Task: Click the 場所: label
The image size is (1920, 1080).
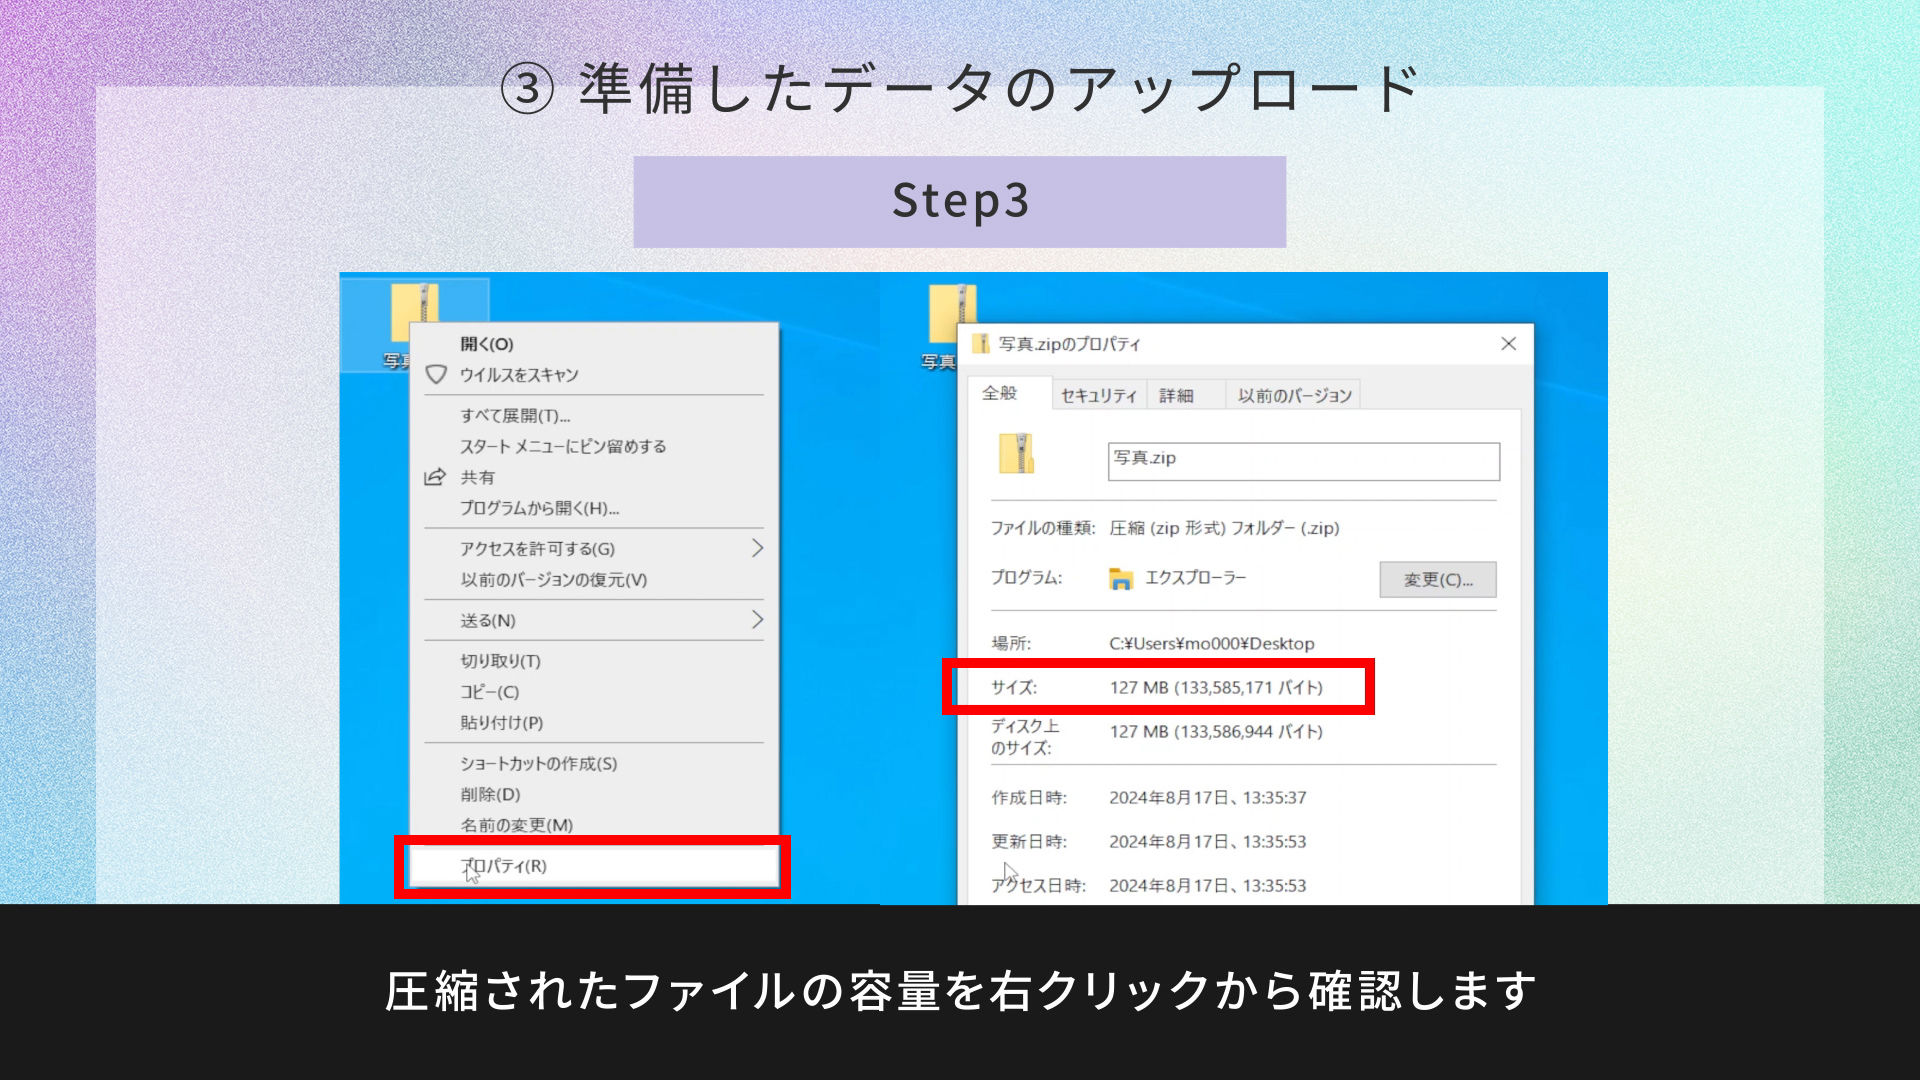Action: click(x=1011, y=644)
